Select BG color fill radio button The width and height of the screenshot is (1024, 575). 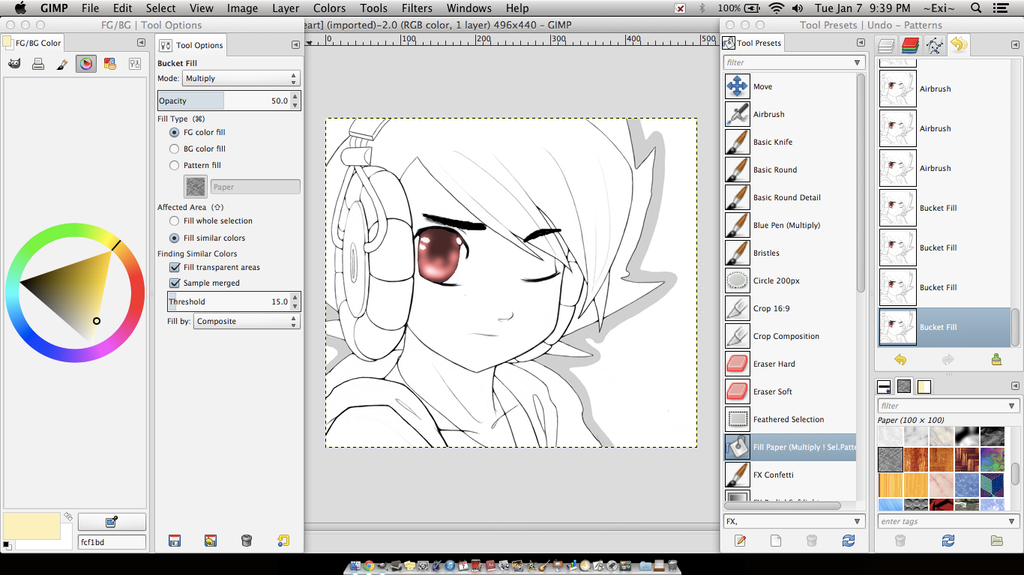(174, 149)
